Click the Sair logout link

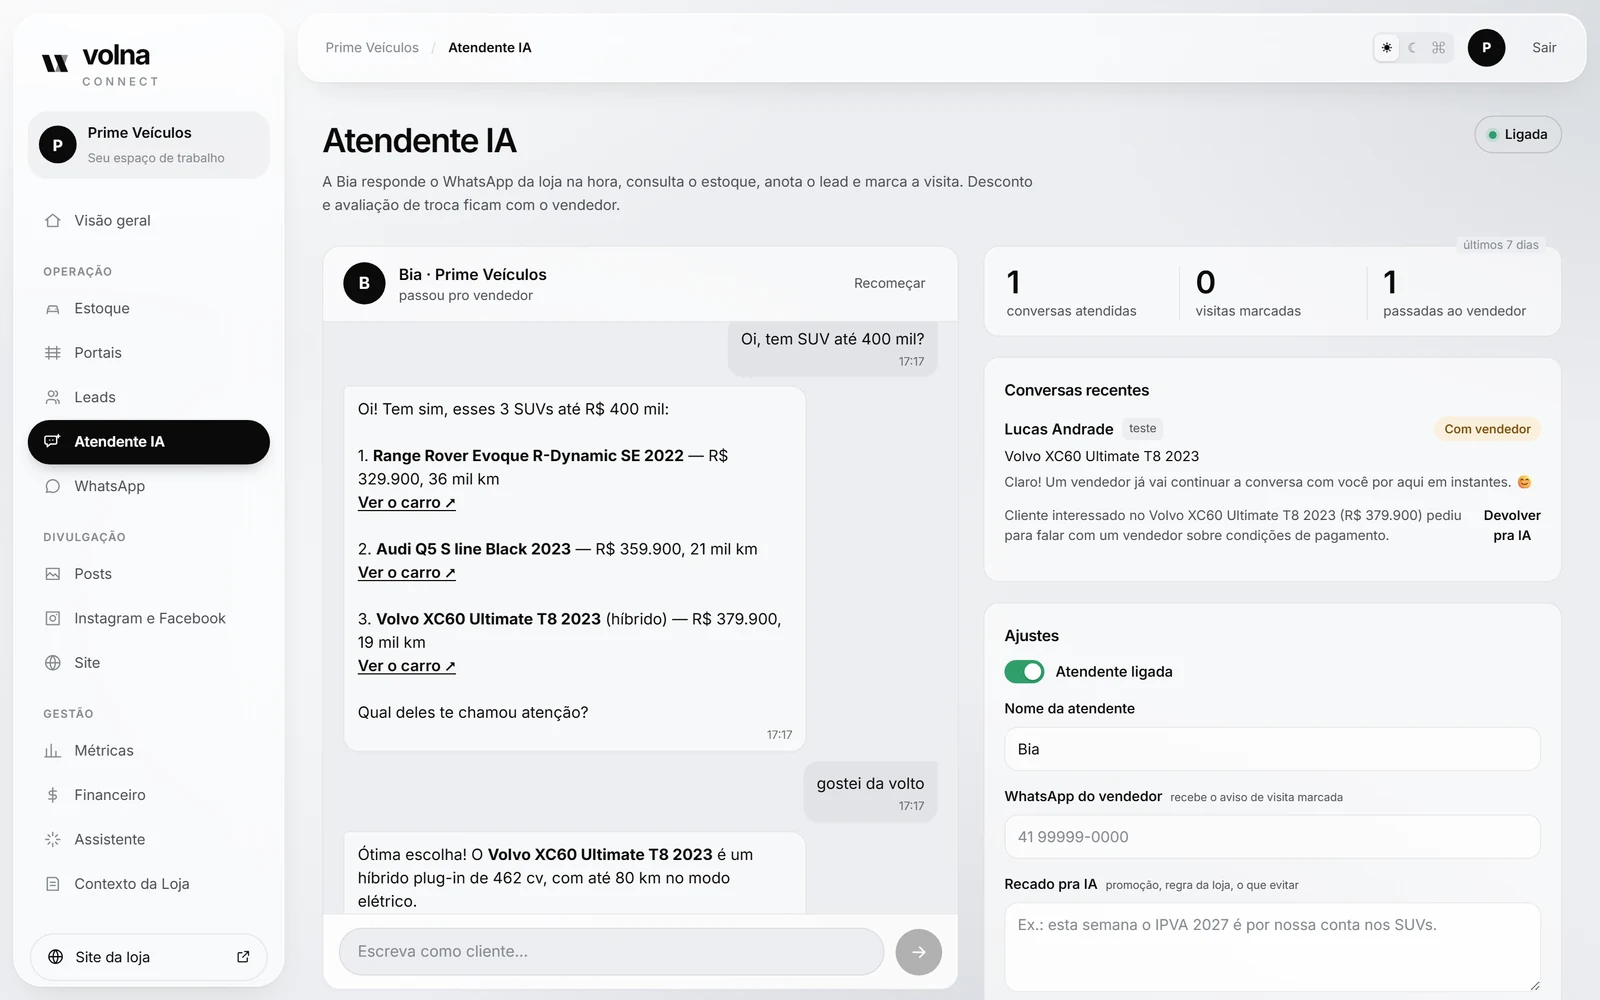click(x=1544, y=48)
